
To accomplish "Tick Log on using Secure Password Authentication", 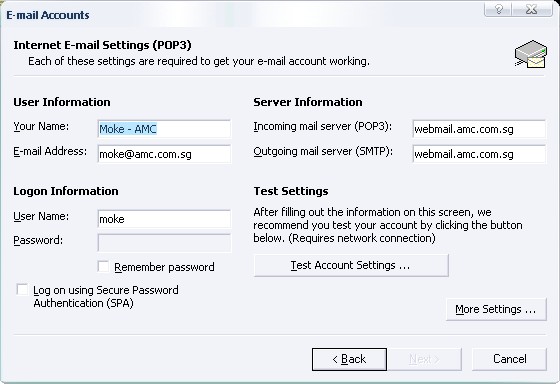I will click(22, 289).
